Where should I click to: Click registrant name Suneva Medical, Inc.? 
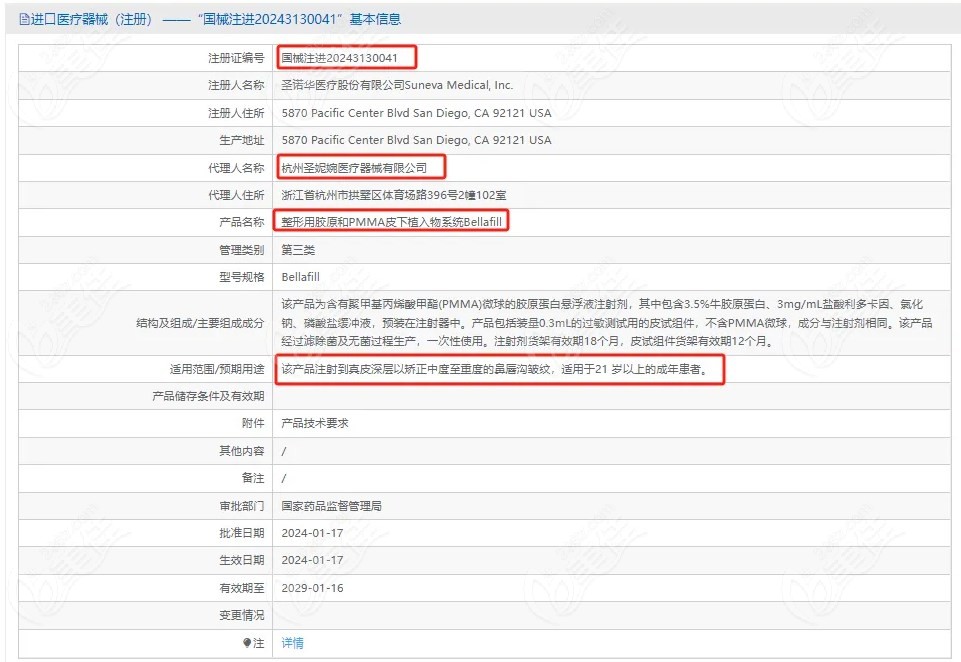coord(397,86)
